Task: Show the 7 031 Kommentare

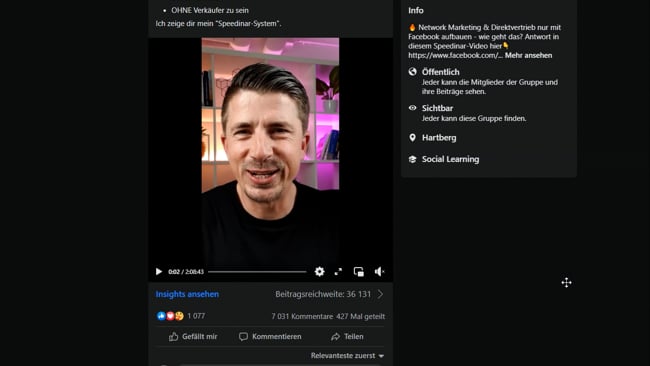Action: [x=302, y=316]
